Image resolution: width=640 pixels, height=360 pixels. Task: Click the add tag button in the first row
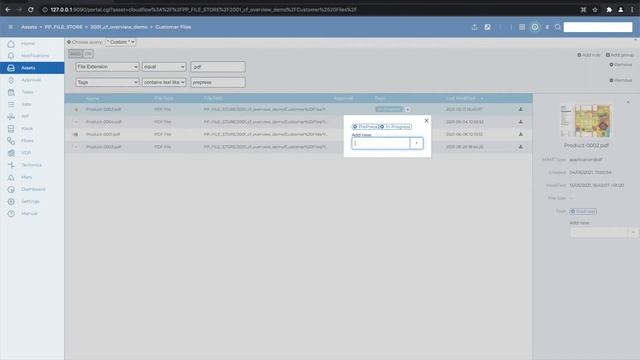pyautogui.click(x=407, y=109)
